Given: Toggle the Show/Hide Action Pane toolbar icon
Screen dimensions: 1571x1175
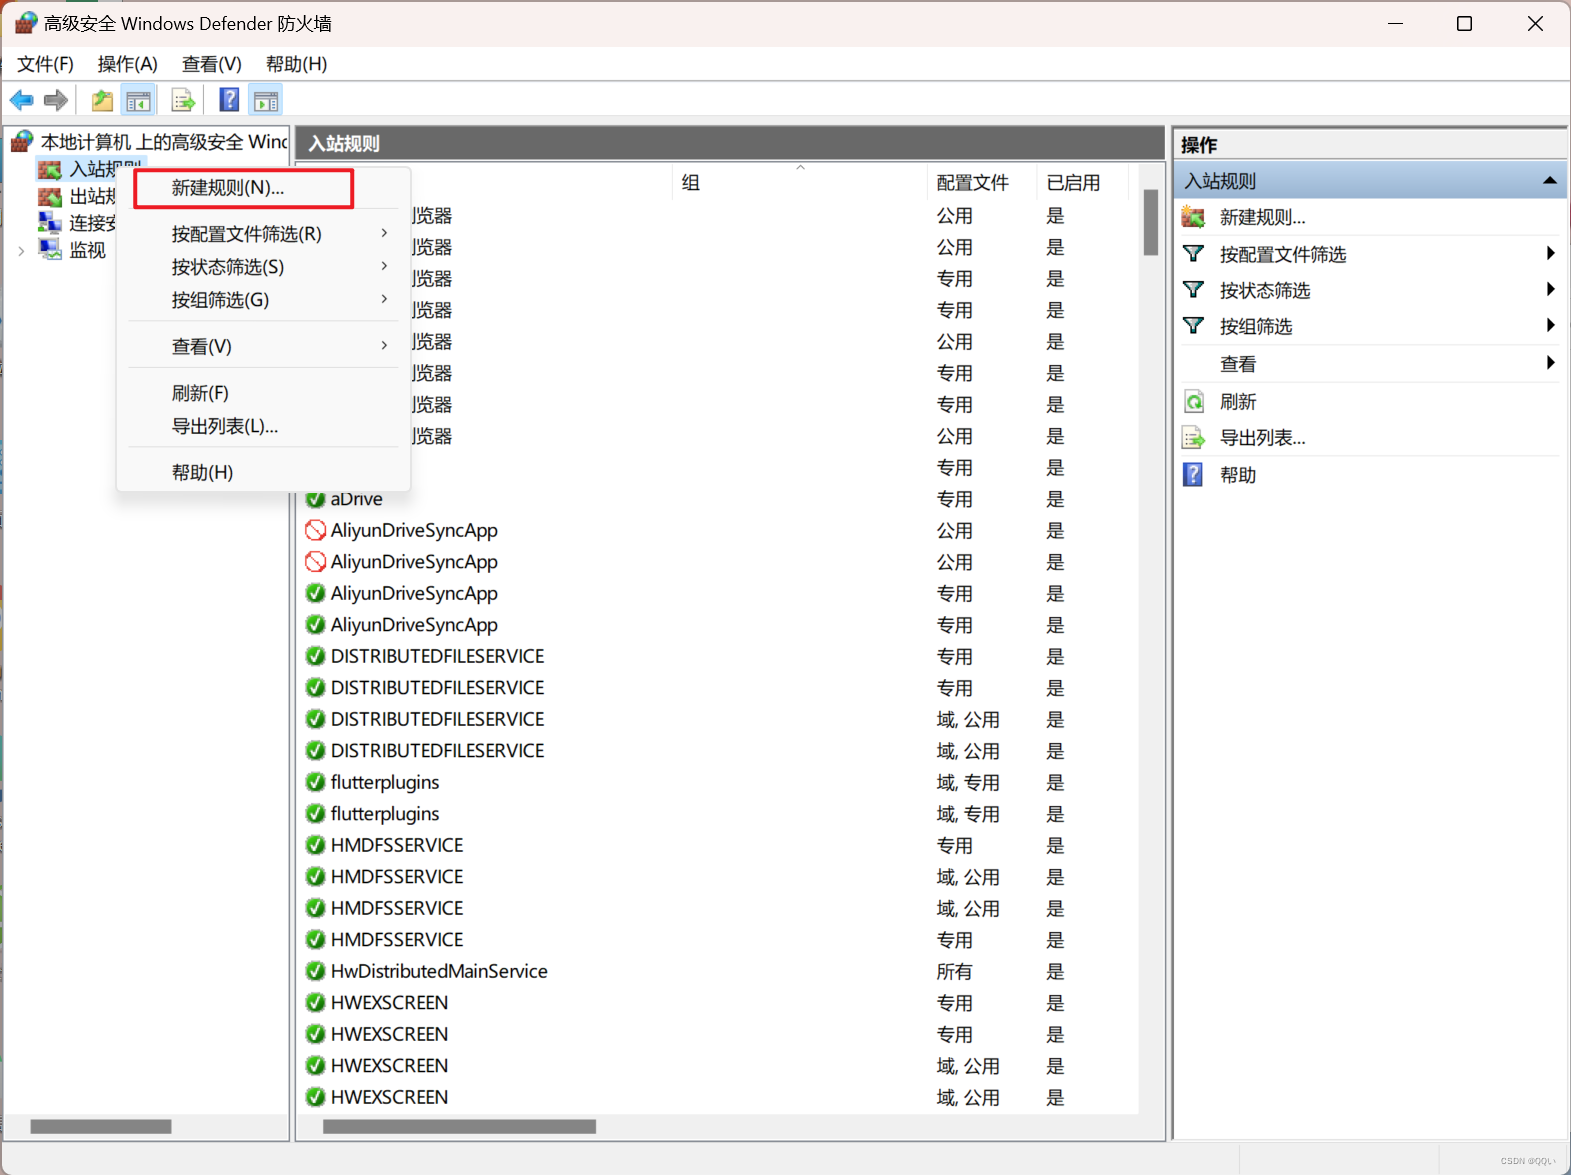Looking at the screenshot, I should coord(266,100).
